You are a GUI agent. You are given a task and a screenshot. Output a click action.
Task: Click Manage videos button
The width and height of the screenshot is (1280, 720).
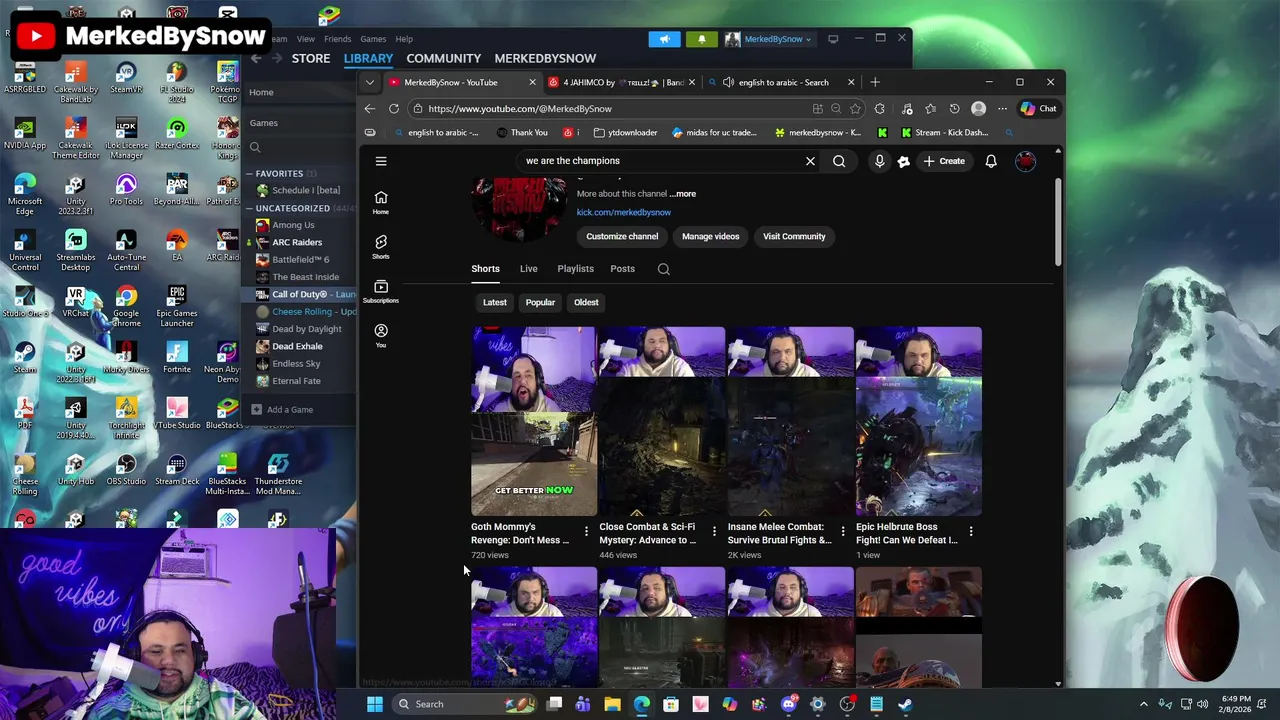(710, 237)
